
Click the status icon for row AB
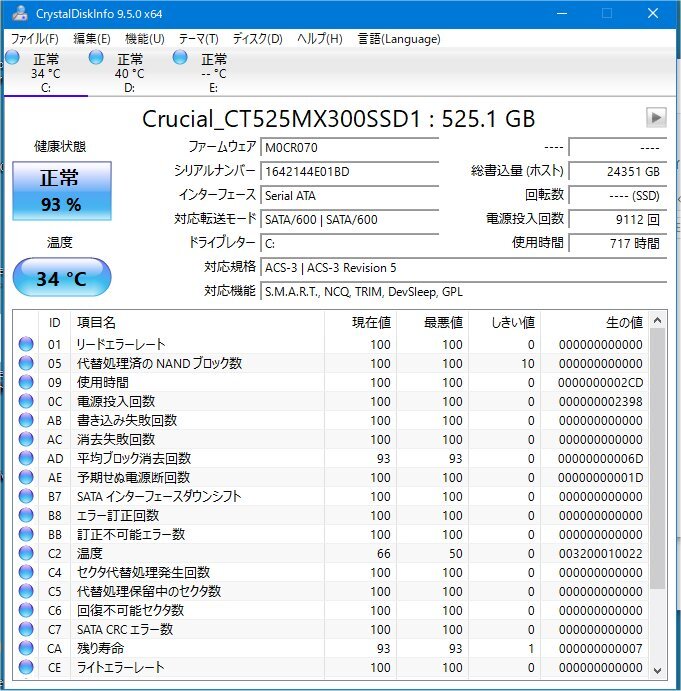tap(26, 420)
